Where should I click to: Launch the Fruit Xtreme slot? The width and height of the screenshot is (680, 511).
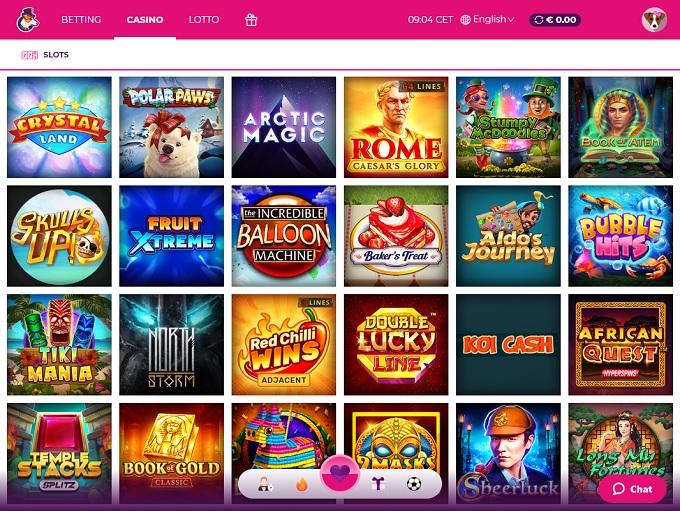point(171,236)
